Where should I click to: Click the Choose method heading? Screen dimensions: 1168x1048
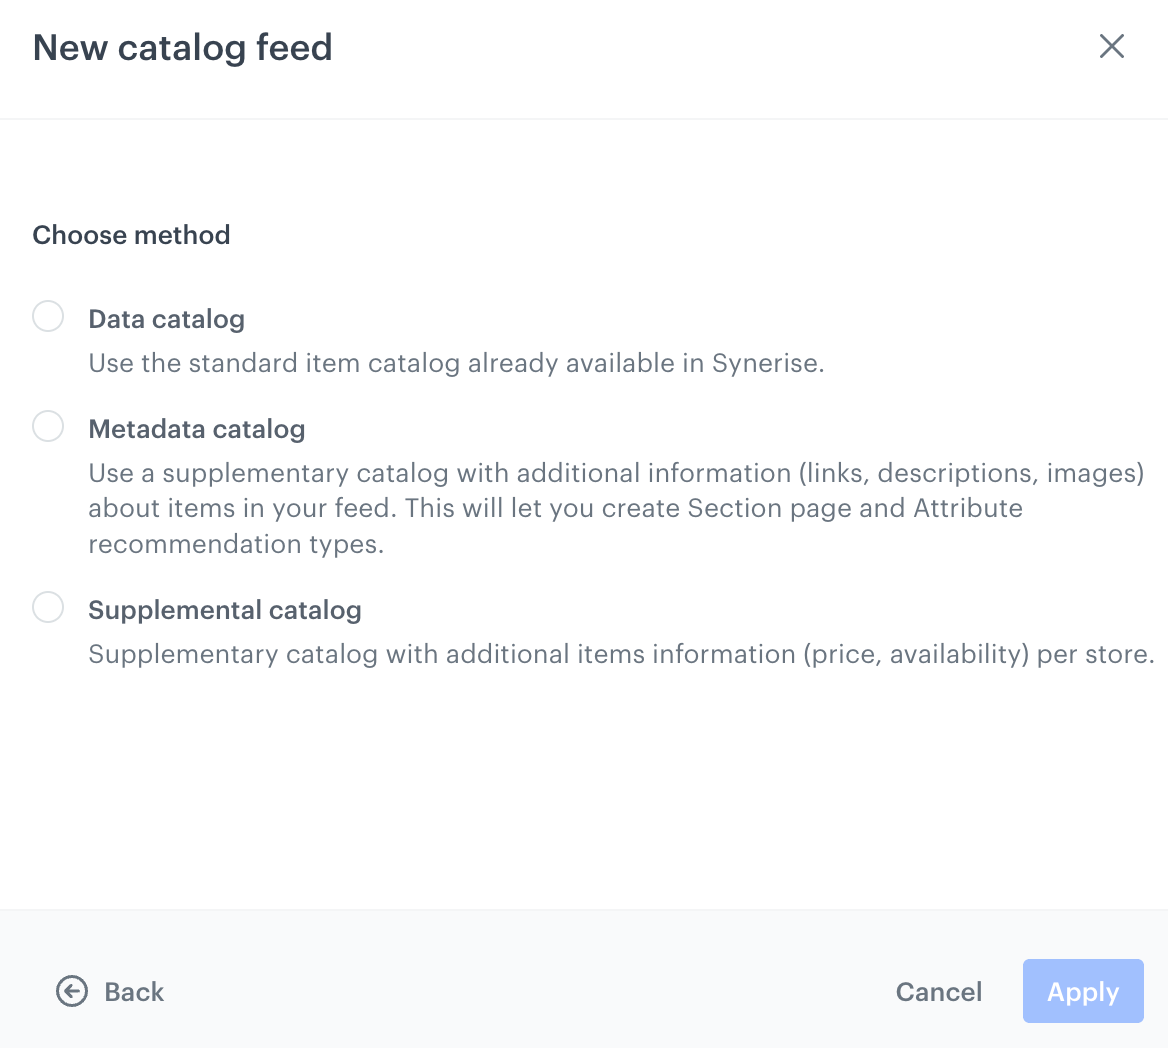pyautogui.click(x=131, y=235)
